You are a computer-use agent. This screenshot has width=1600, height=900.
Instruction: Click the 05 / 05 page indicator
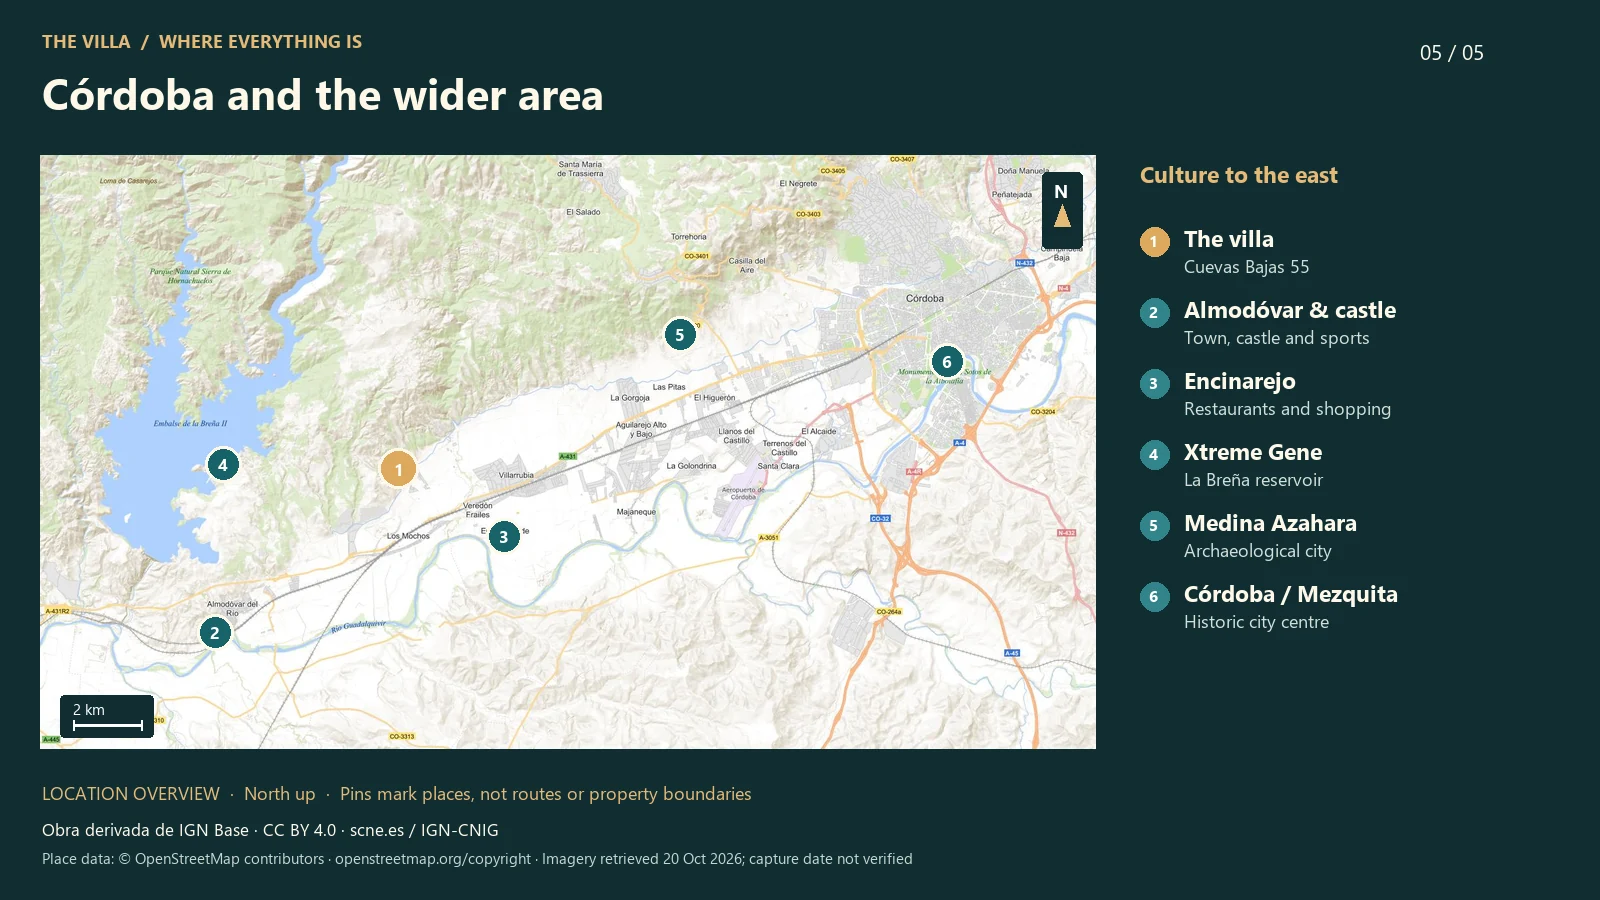pyautogui.click(x=1452, y=53)
